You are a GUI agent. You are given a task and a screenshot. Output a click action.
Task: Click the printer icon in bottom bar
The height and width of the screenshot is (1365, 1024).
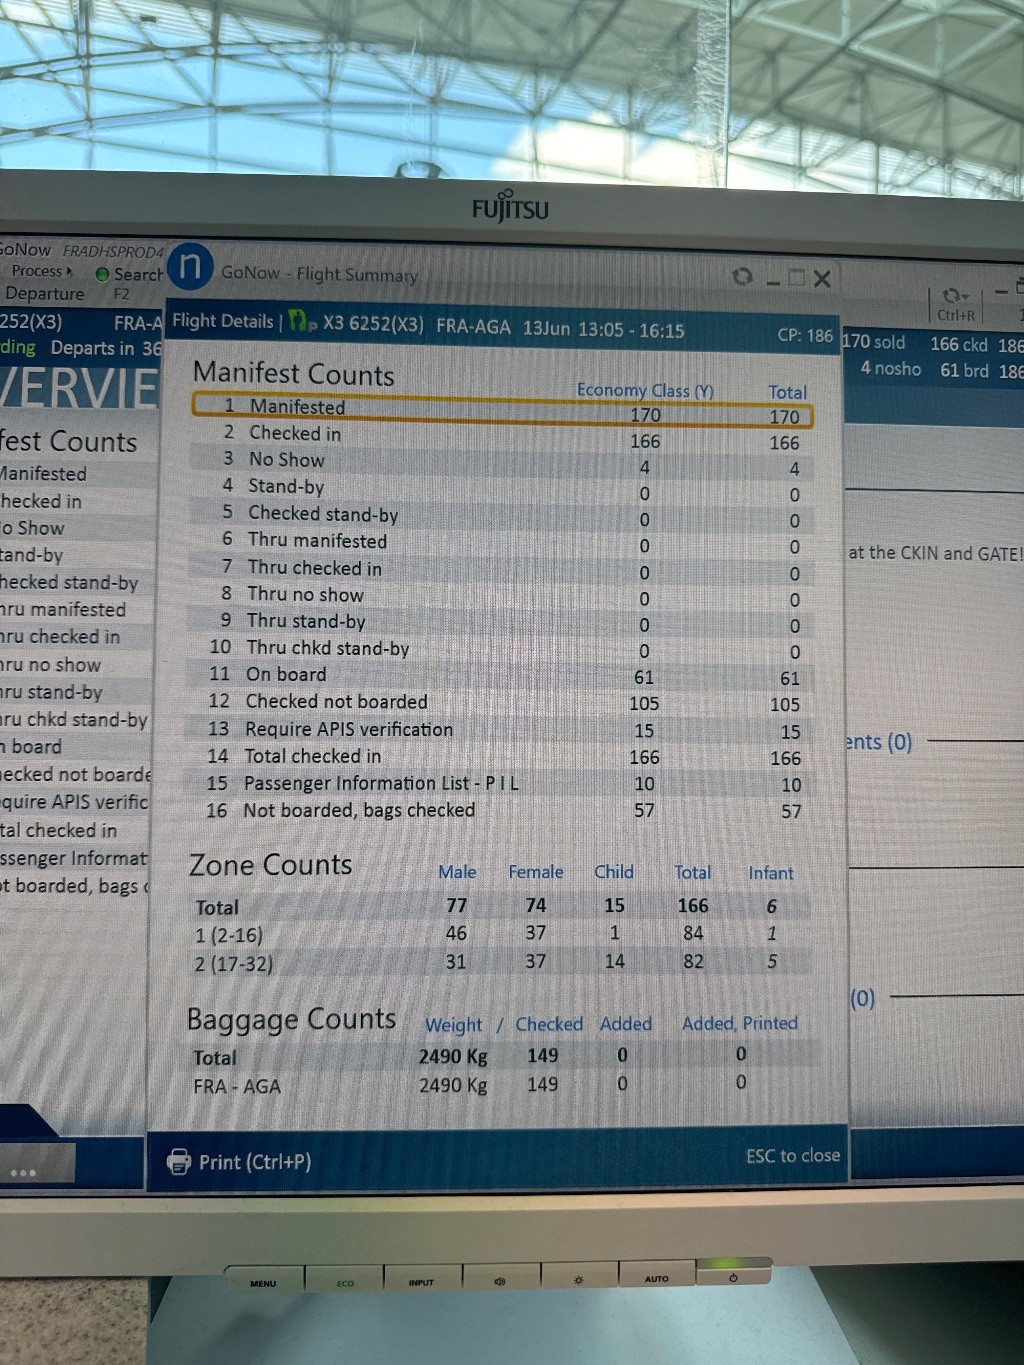click(179, 1161)
